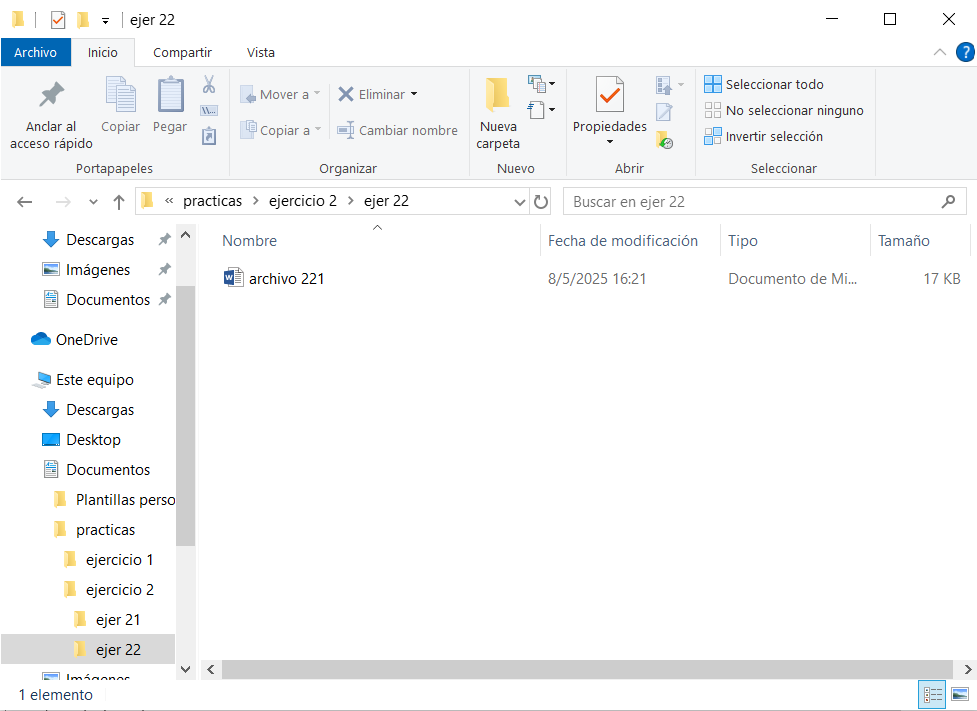Viewport: 977px width, 711px height.
Task: Collapse the ribbon with the chevron
Action: [939, 52]
